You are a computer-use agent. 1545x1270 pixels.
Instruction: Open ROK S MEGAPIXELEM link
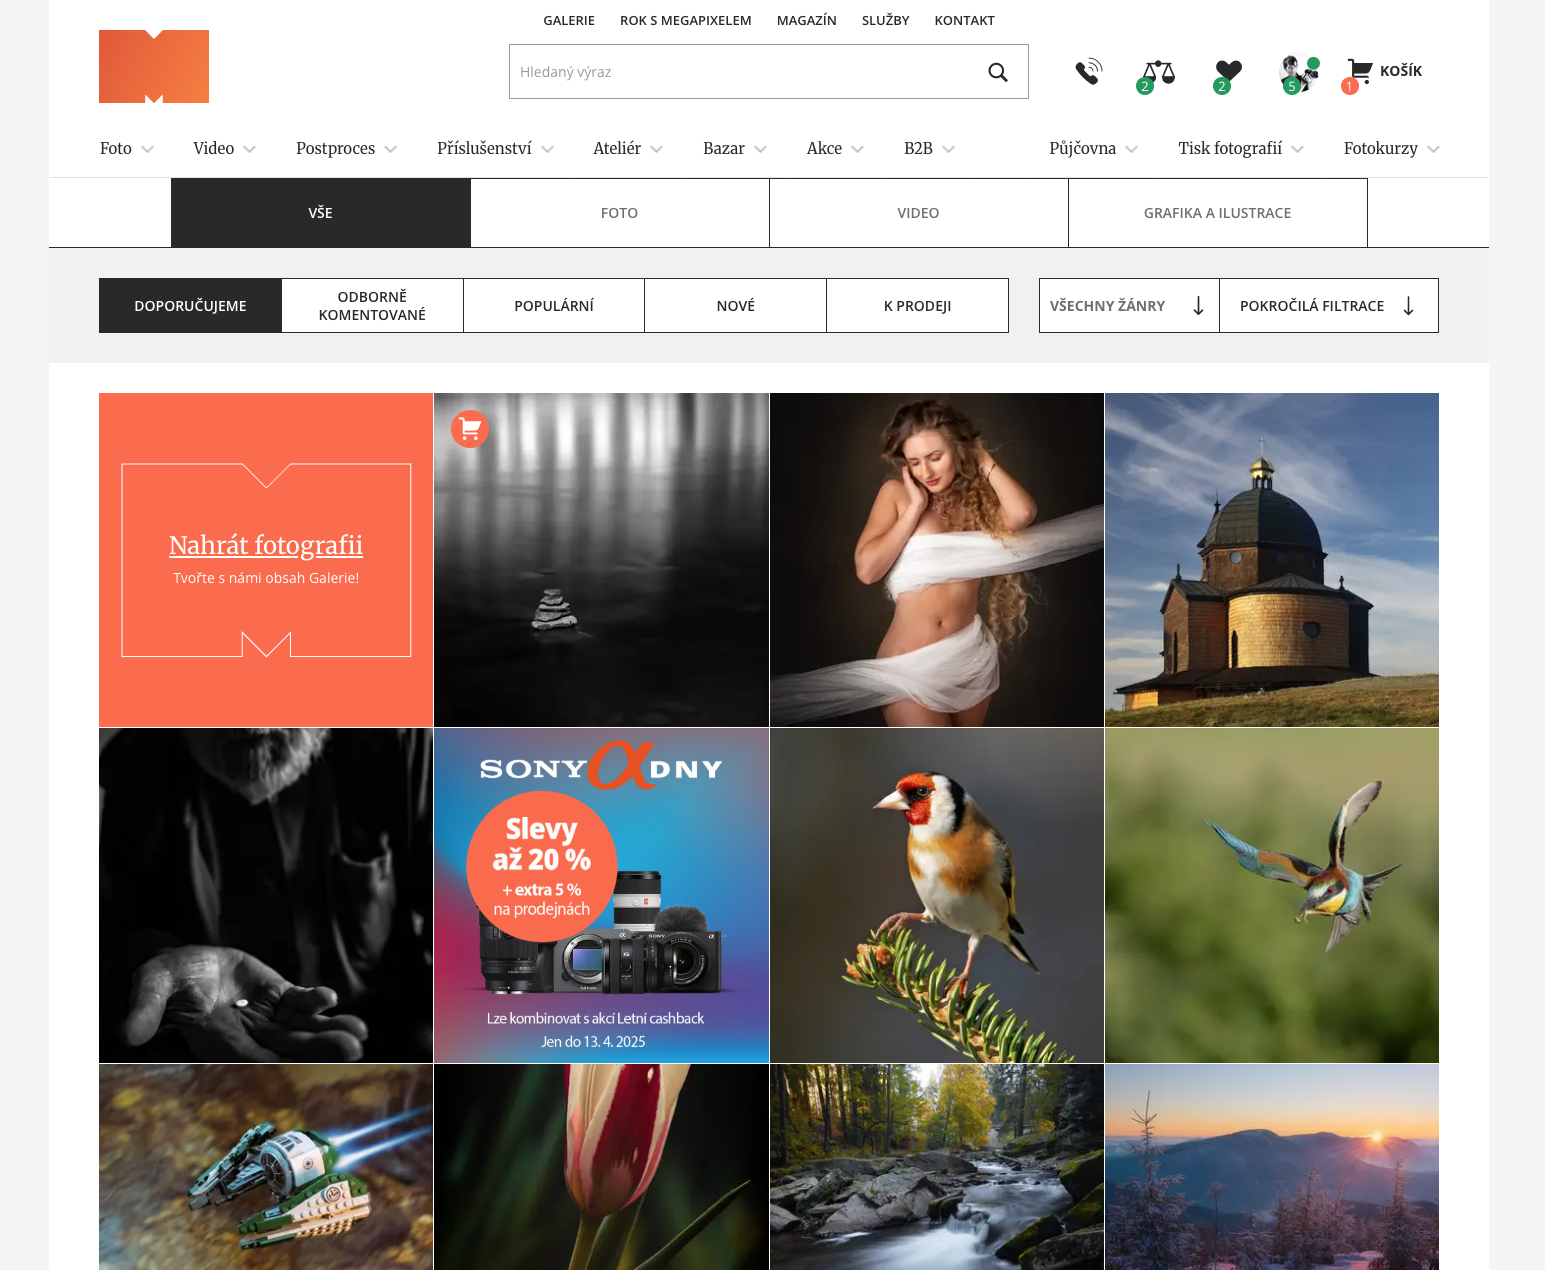[686, 20]
